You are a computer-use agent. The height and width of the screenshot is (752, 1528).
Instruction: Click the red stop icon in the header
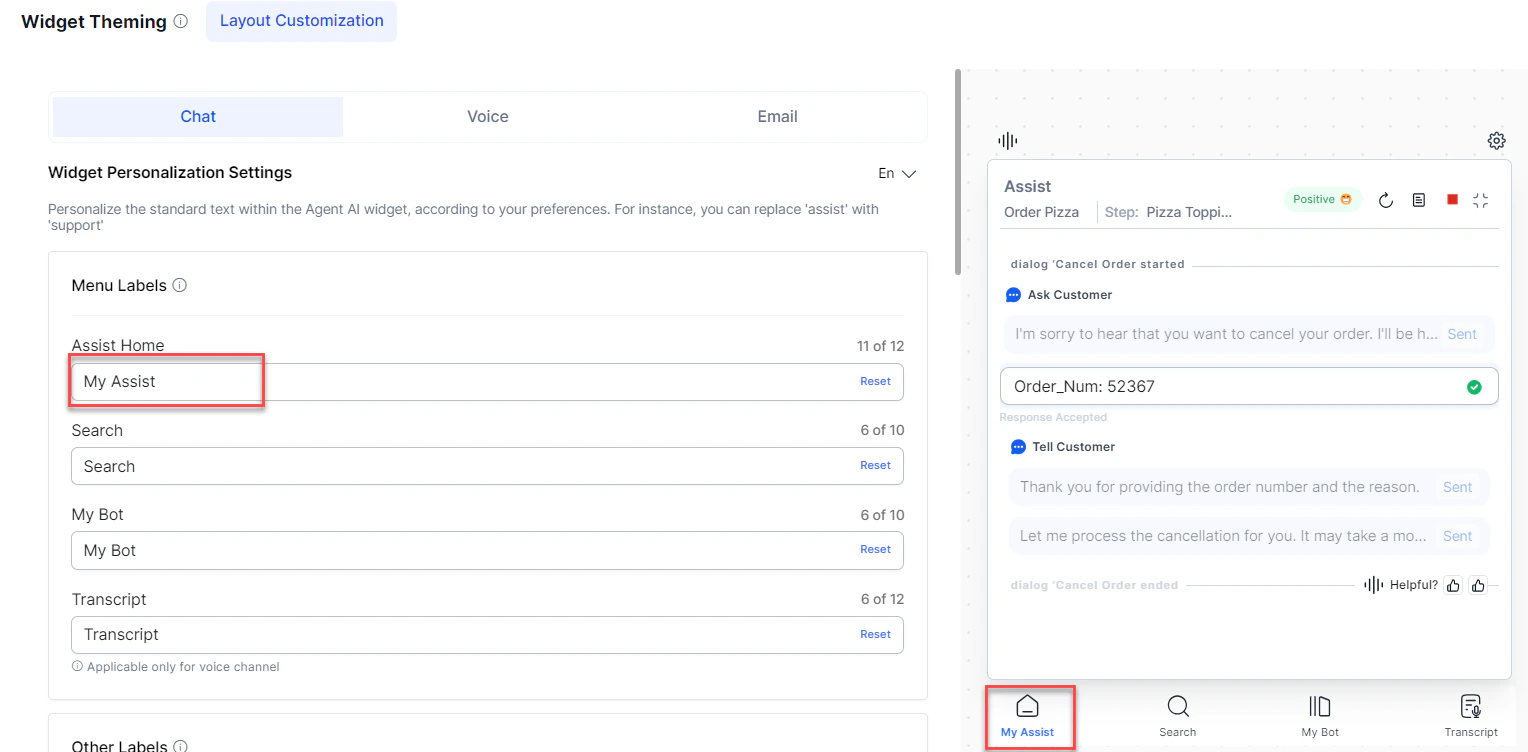point(1452,200)
